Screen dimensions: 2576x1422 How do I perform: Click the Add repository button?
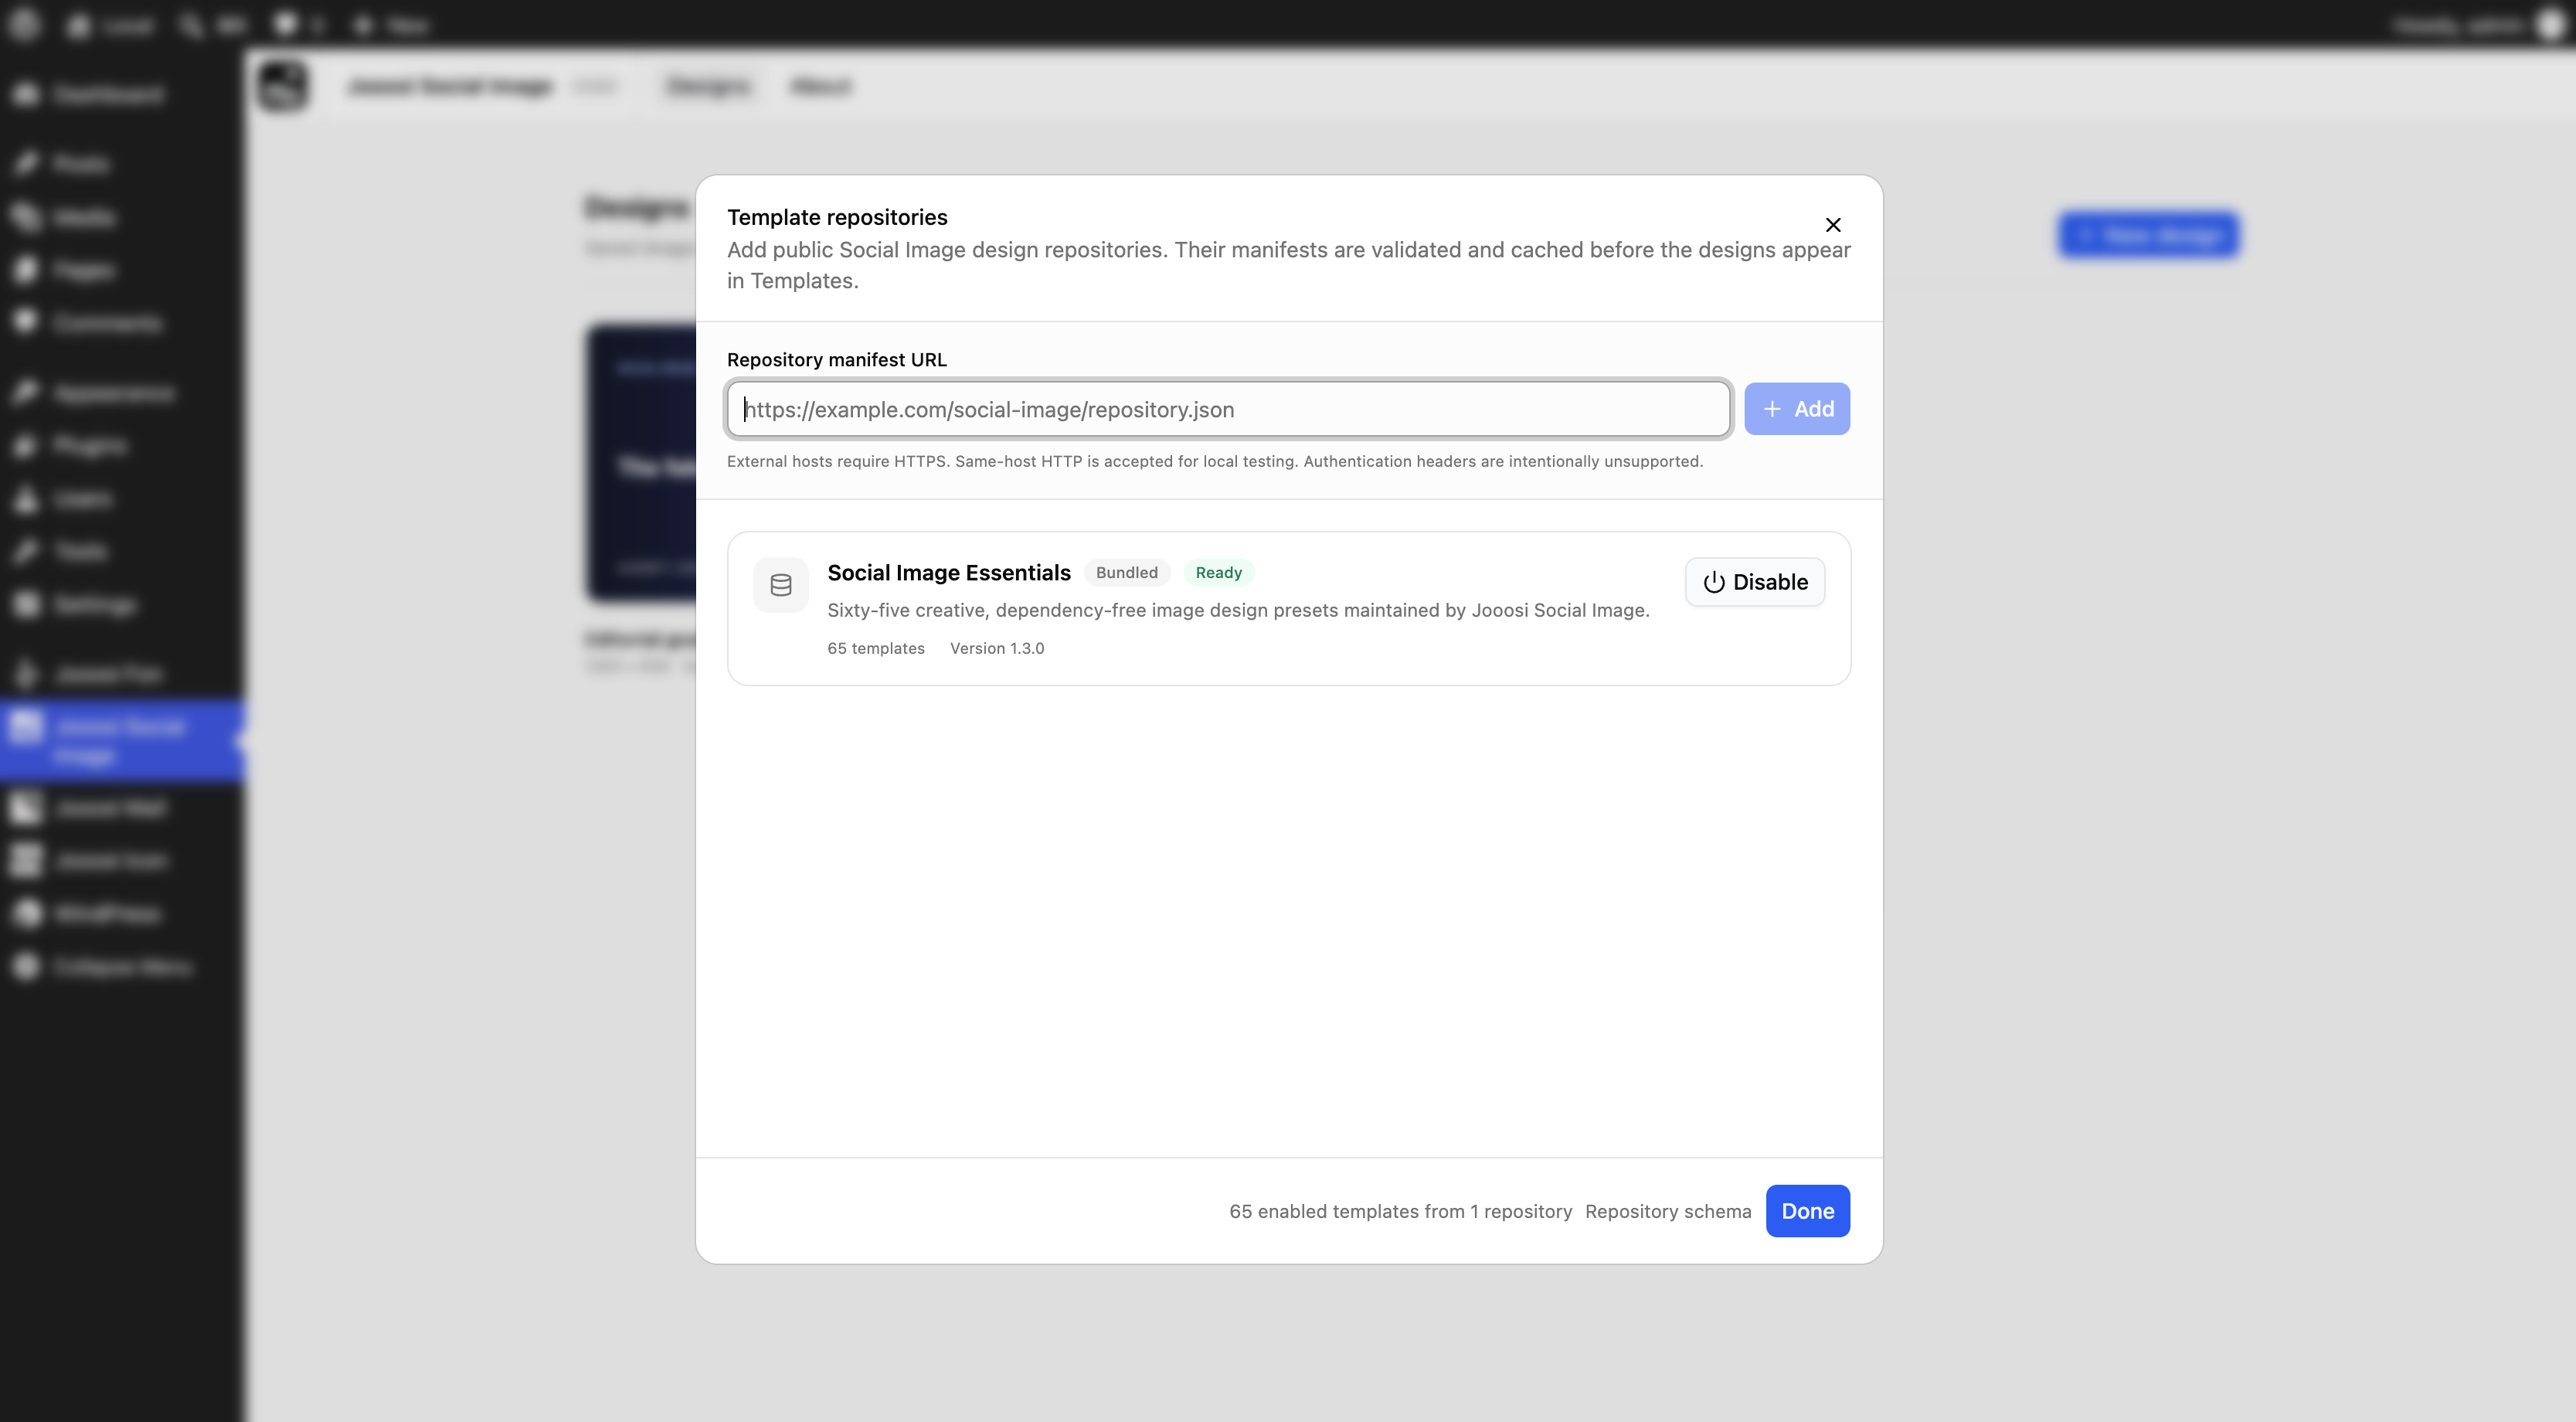(x=1797, y=409)
